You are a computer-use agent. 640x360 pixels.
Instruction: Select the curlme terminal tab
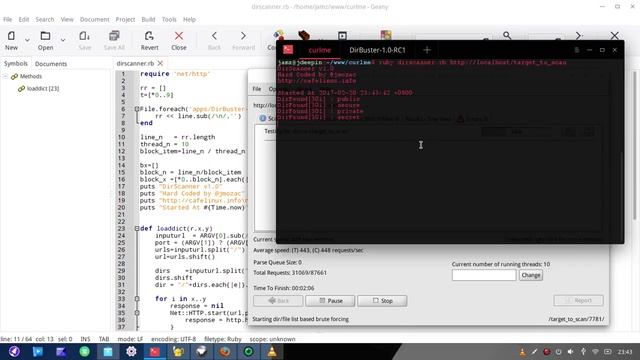320,50
